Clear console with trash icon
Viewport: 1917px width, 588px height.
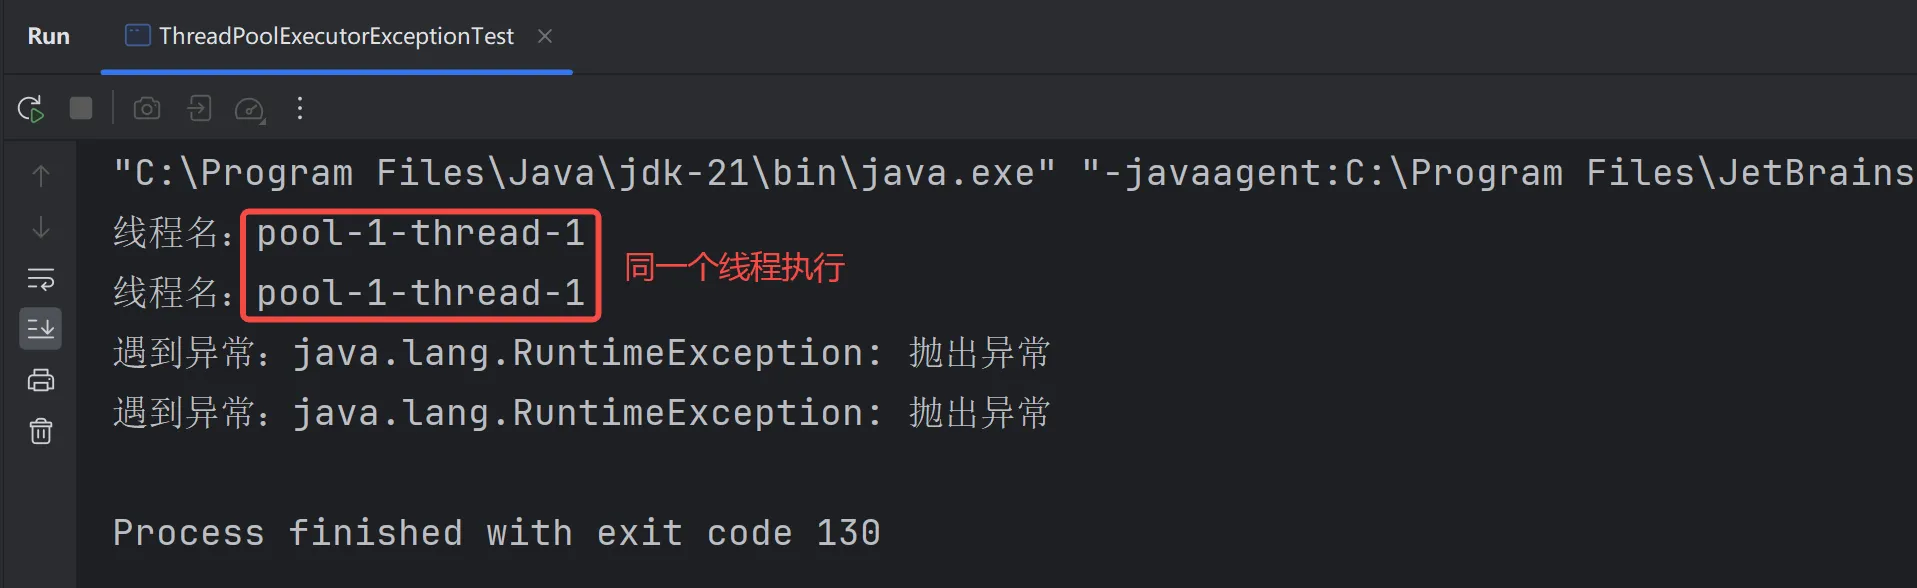41,431
